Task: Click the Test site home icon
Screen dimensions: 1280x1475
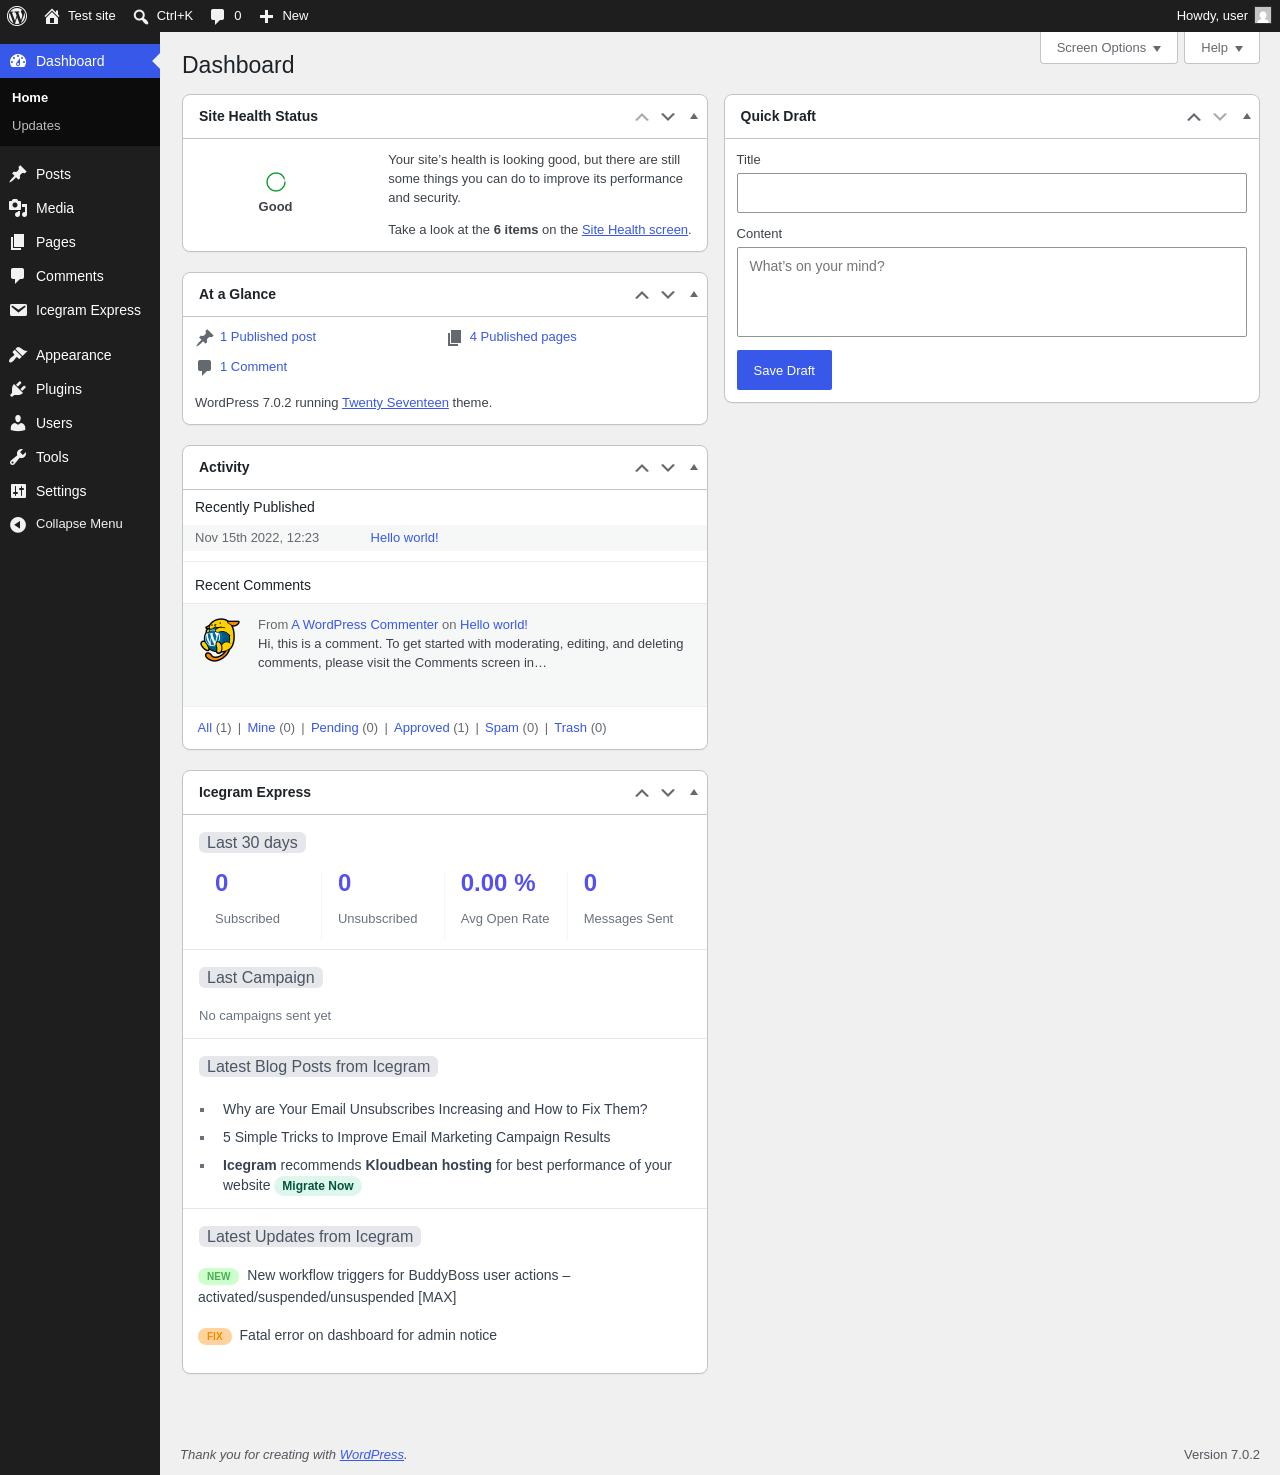Action: click(52, 16)
